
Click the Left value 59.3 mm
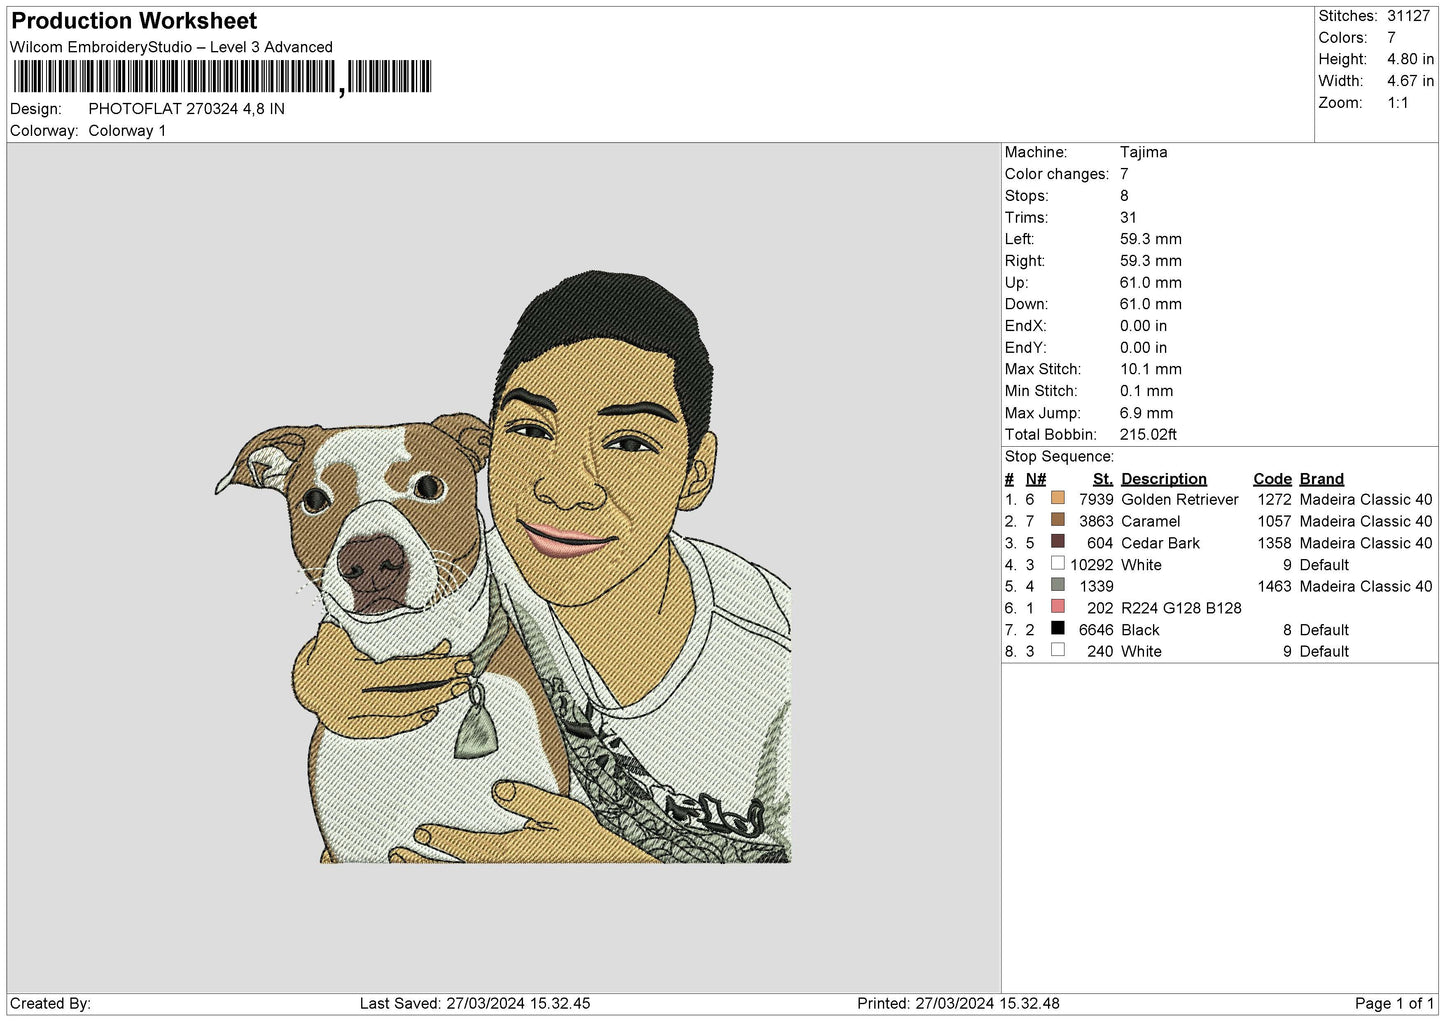[x=1150, y=239]
